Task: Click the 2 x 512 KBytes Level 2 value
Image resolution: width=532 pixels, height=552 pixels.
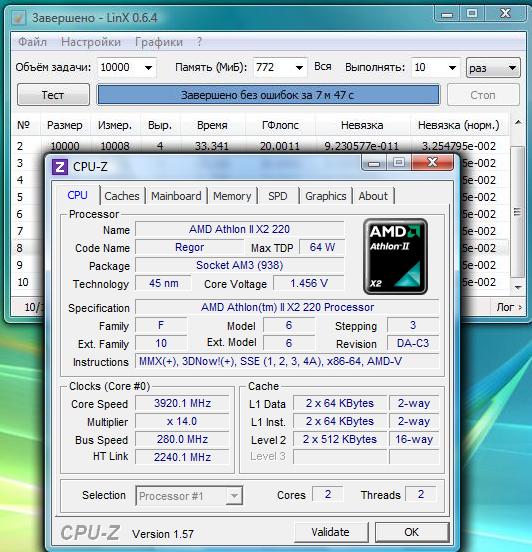Action: pyautogui.click(x=340, y=439)
